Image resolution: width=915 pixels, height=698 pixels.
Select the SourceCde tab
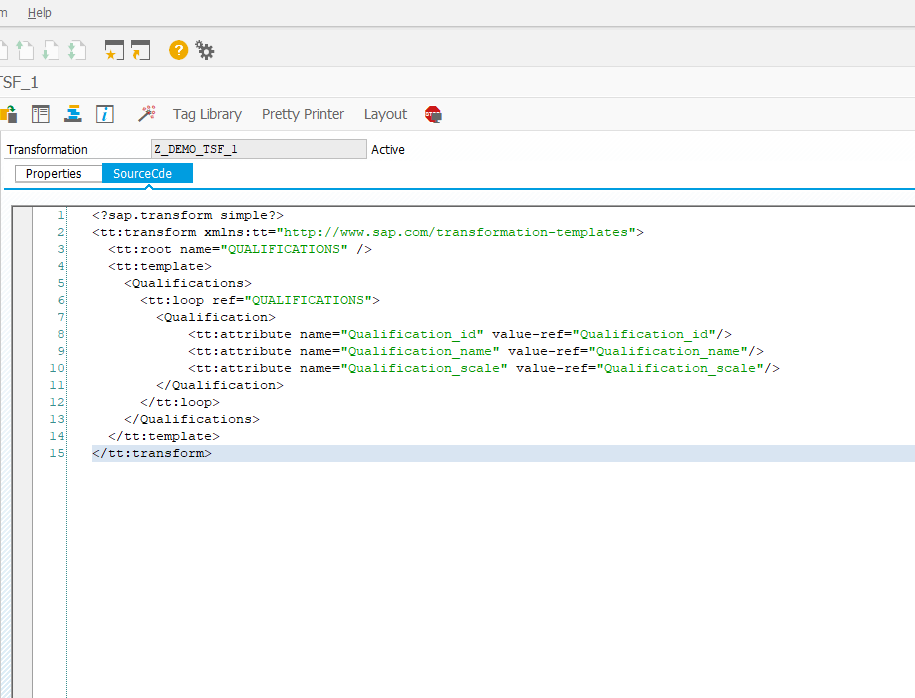(x=146, y=173)
